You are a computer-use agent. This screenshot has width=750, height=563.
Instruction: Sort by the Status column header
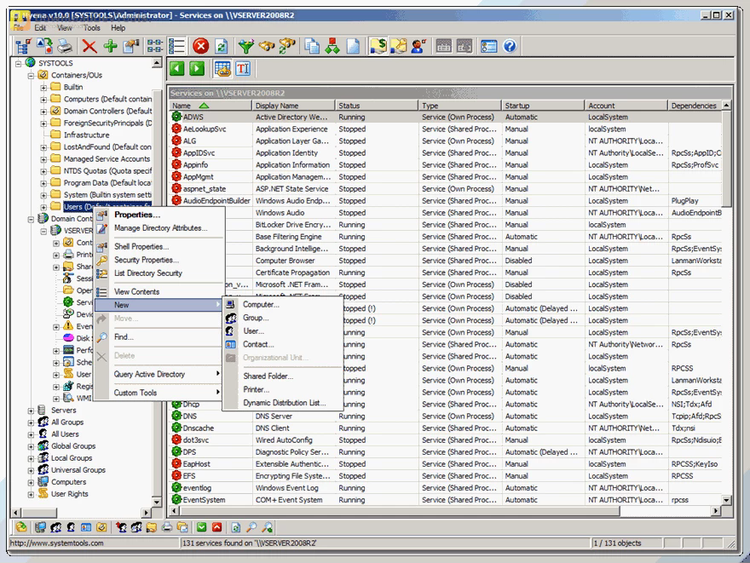[376, 105]
